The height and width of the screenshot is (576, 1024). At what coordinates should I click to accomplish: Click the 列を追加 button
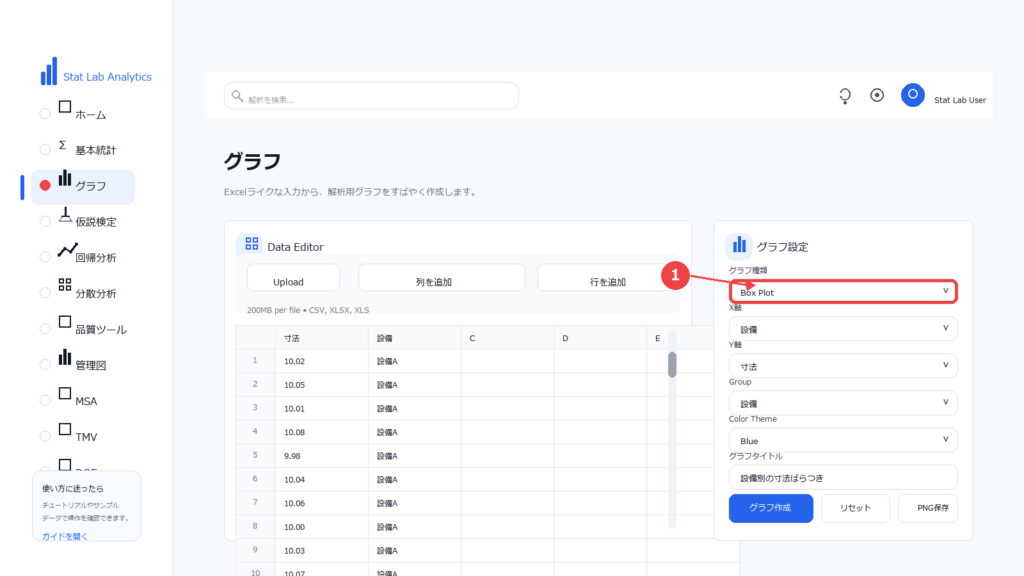pyautogui.click(x=441, y=278)
